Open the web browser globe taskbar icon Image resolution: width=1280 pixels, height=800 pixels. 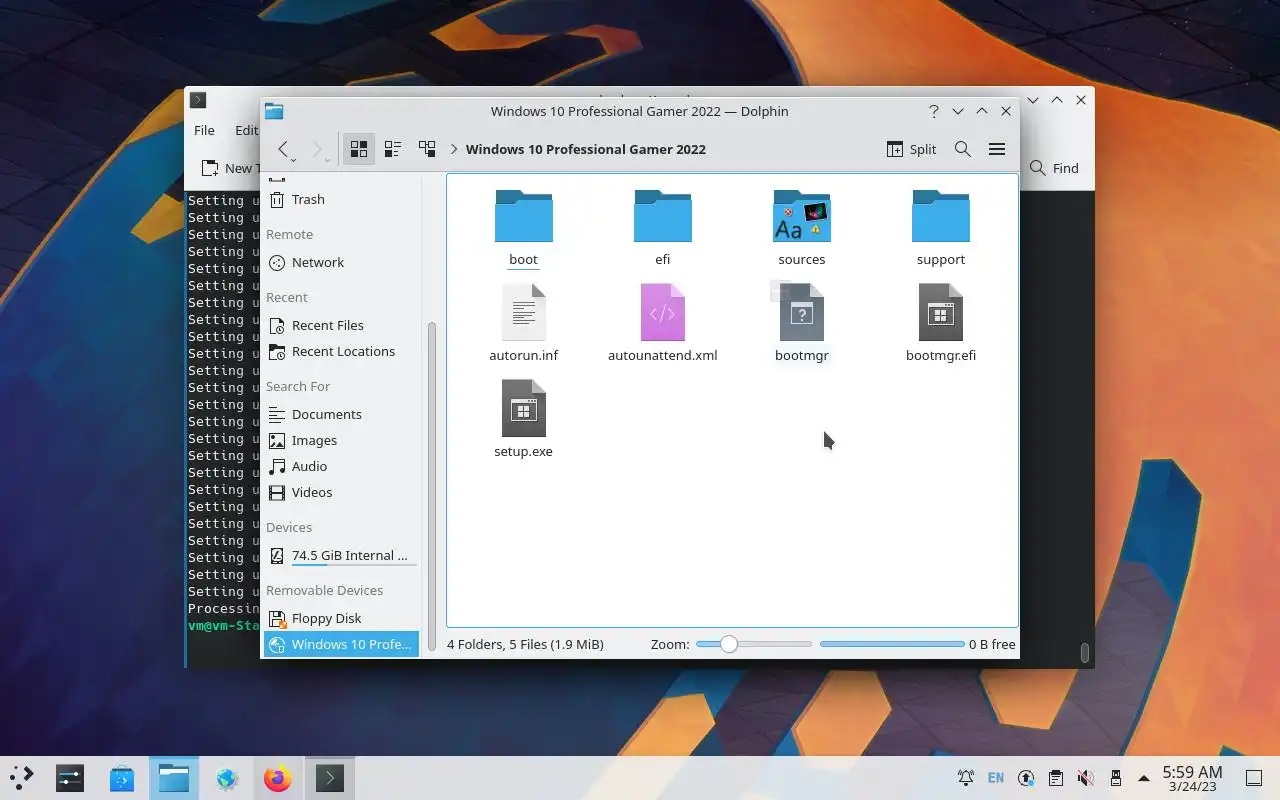click(226, 778)
